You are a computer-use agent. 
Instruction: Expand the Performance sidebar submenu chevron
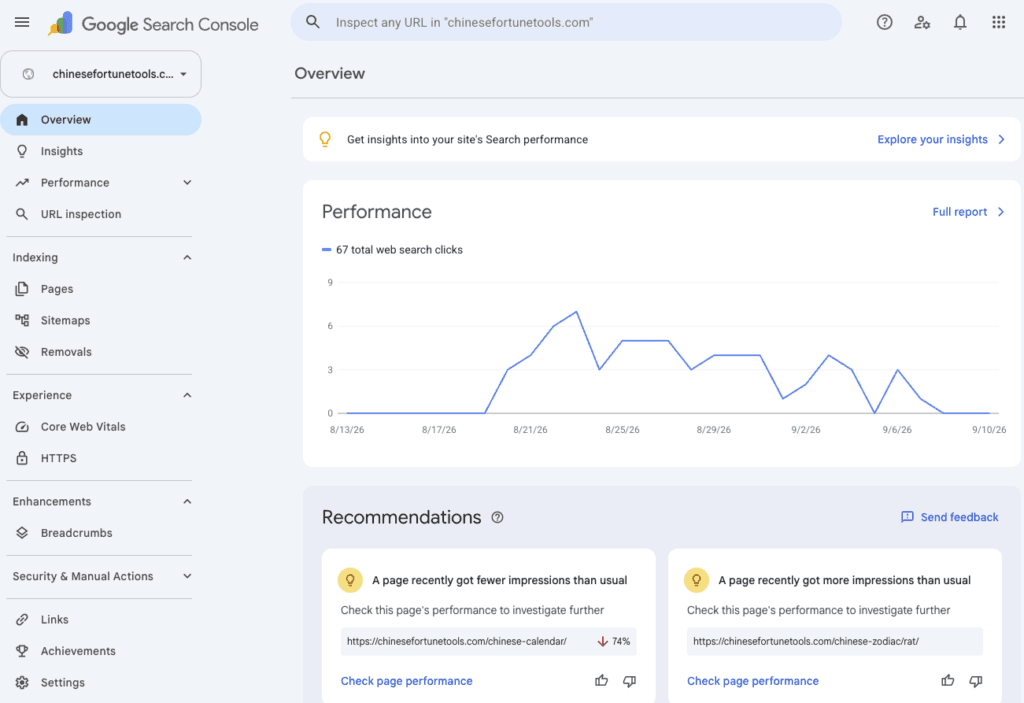187,182
